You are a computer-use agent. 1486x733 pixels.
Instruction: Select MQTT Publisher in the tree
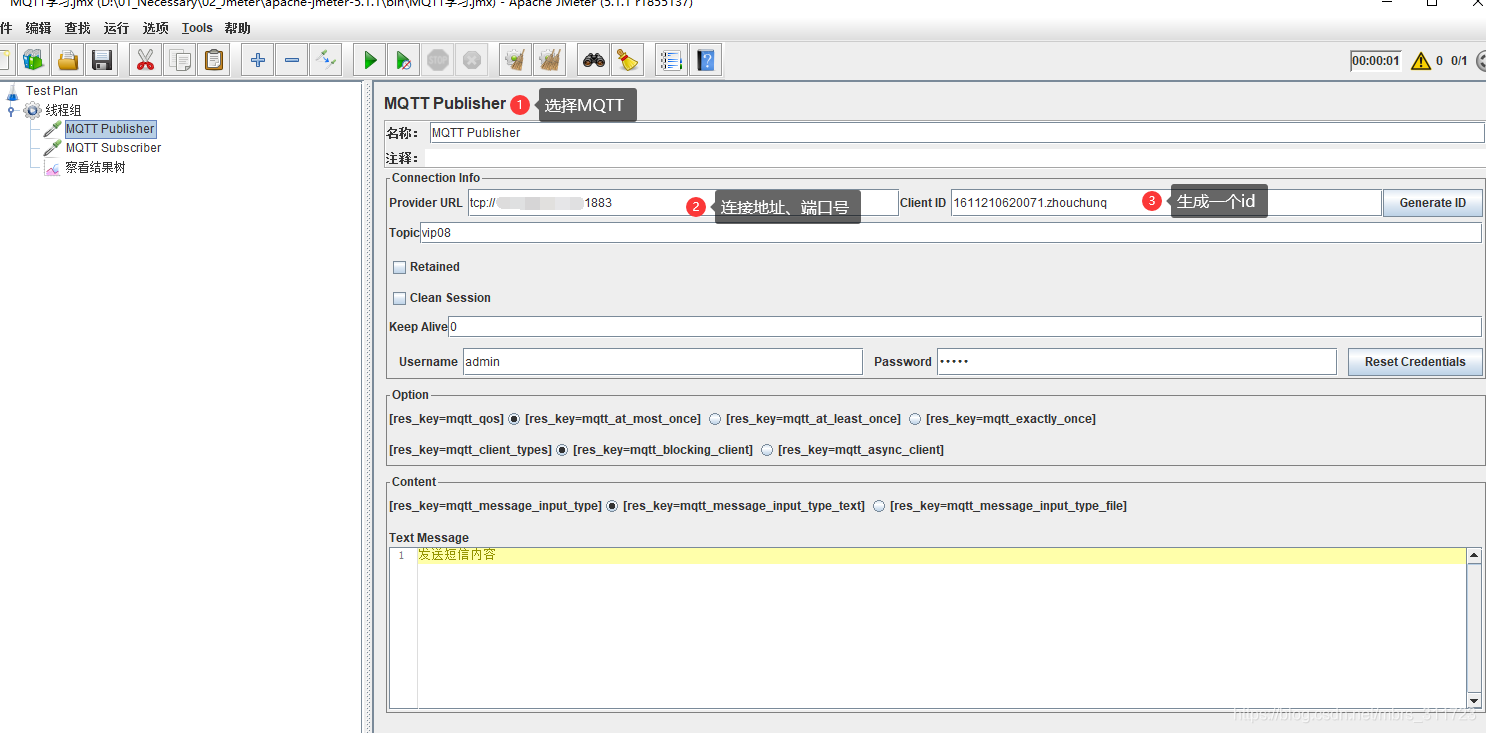point(110,129)
